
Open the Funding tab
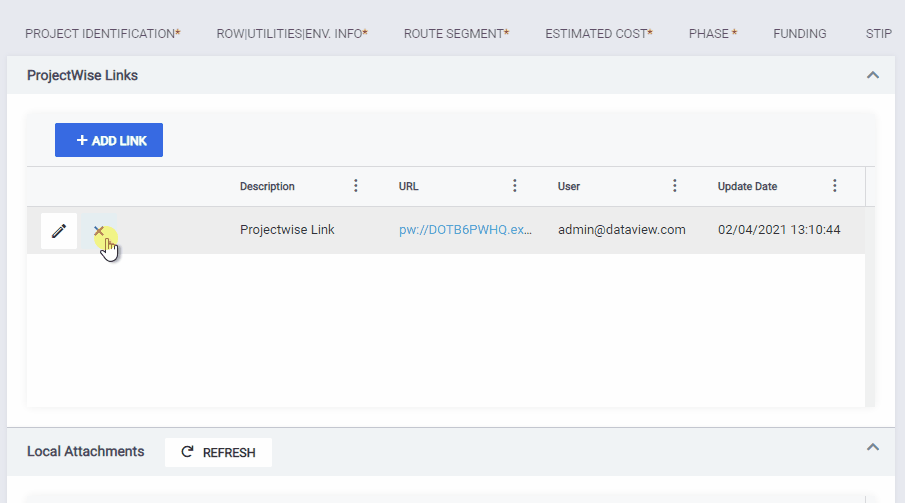click(x=800, y=34)
